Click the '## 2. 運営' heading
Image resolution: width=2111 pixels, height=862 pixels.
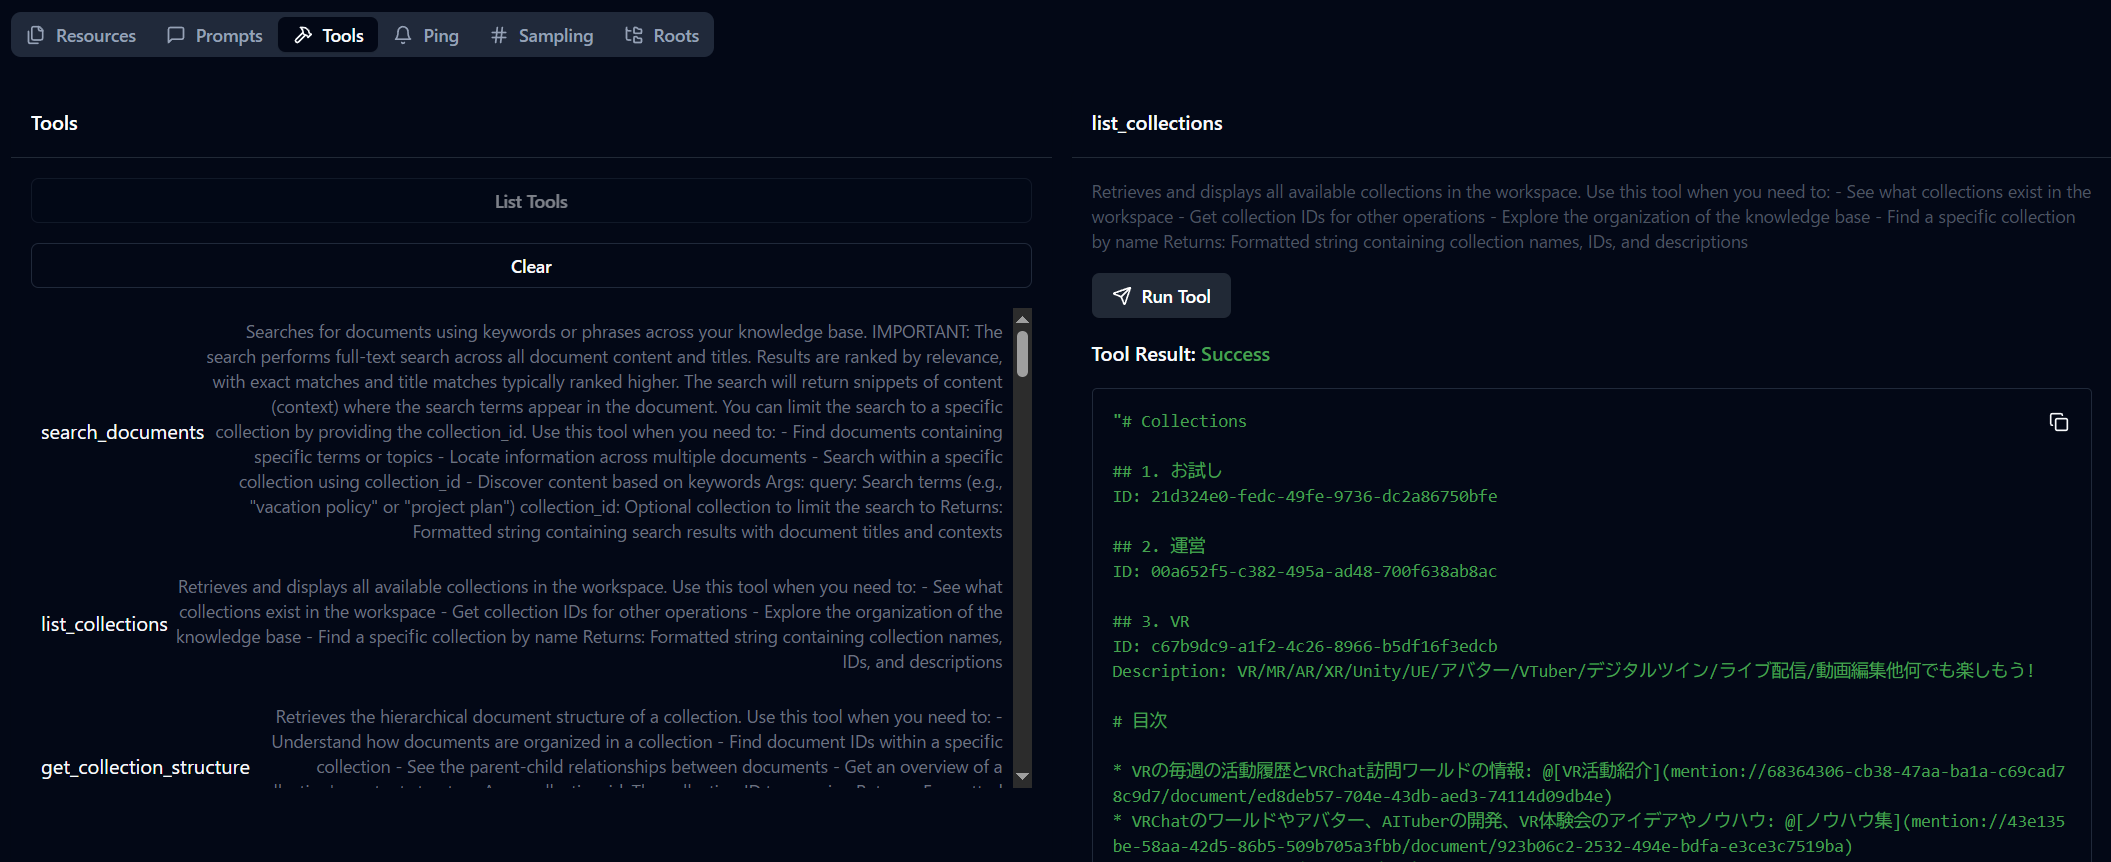pos(1159,546)
